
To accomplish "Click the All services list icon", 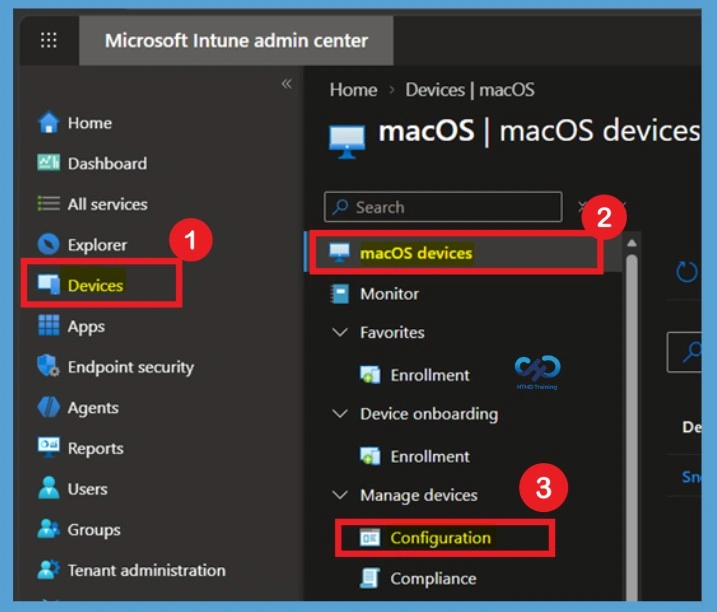I will coord(48,203).
